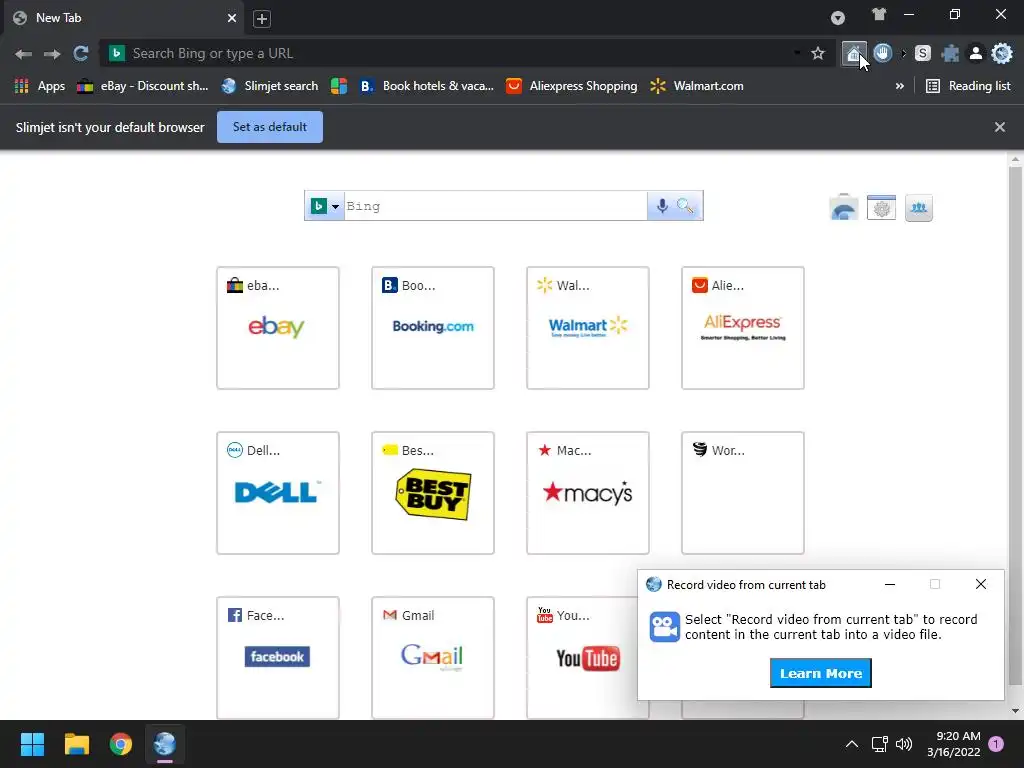Open the YouTube speed dial tile

click(581, 657)
